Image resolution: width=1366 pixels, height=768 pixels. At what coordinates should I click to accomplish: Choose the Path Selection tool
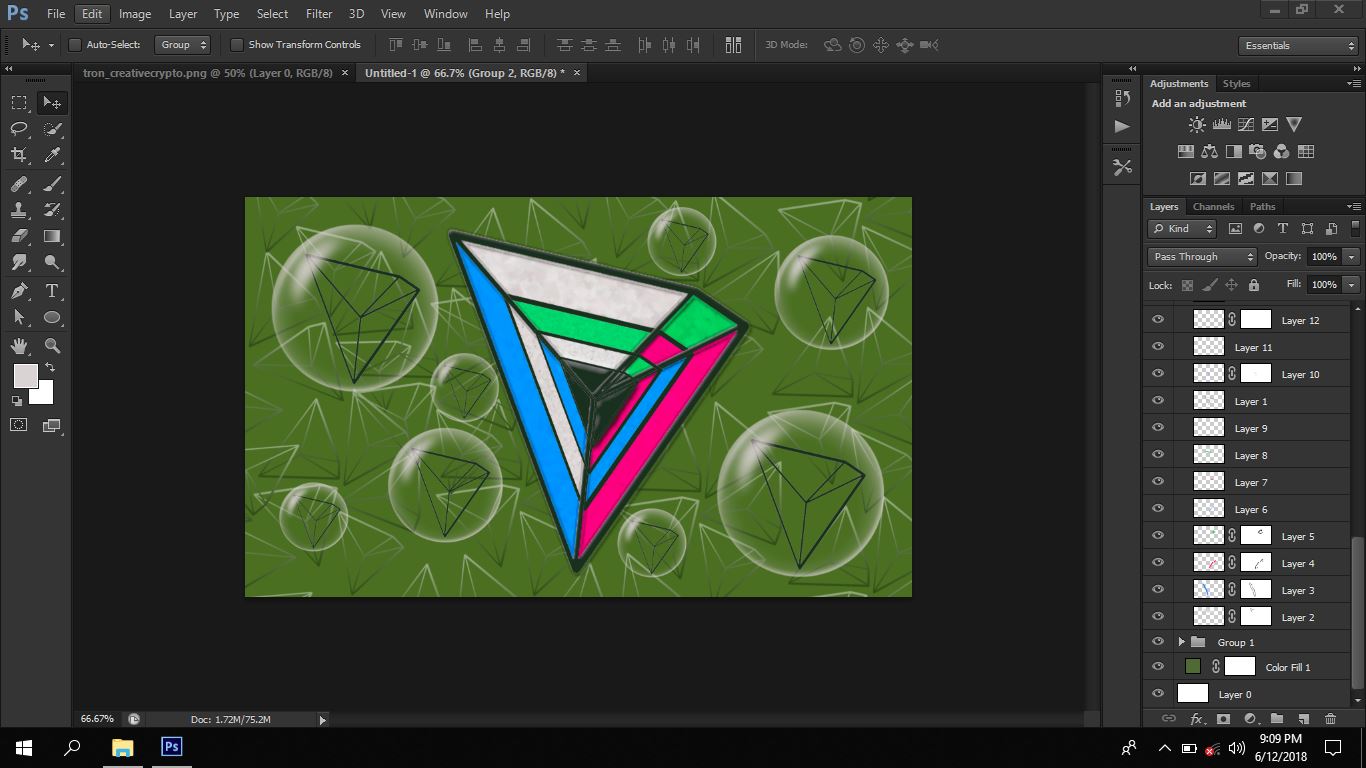[x=19, y=317]
